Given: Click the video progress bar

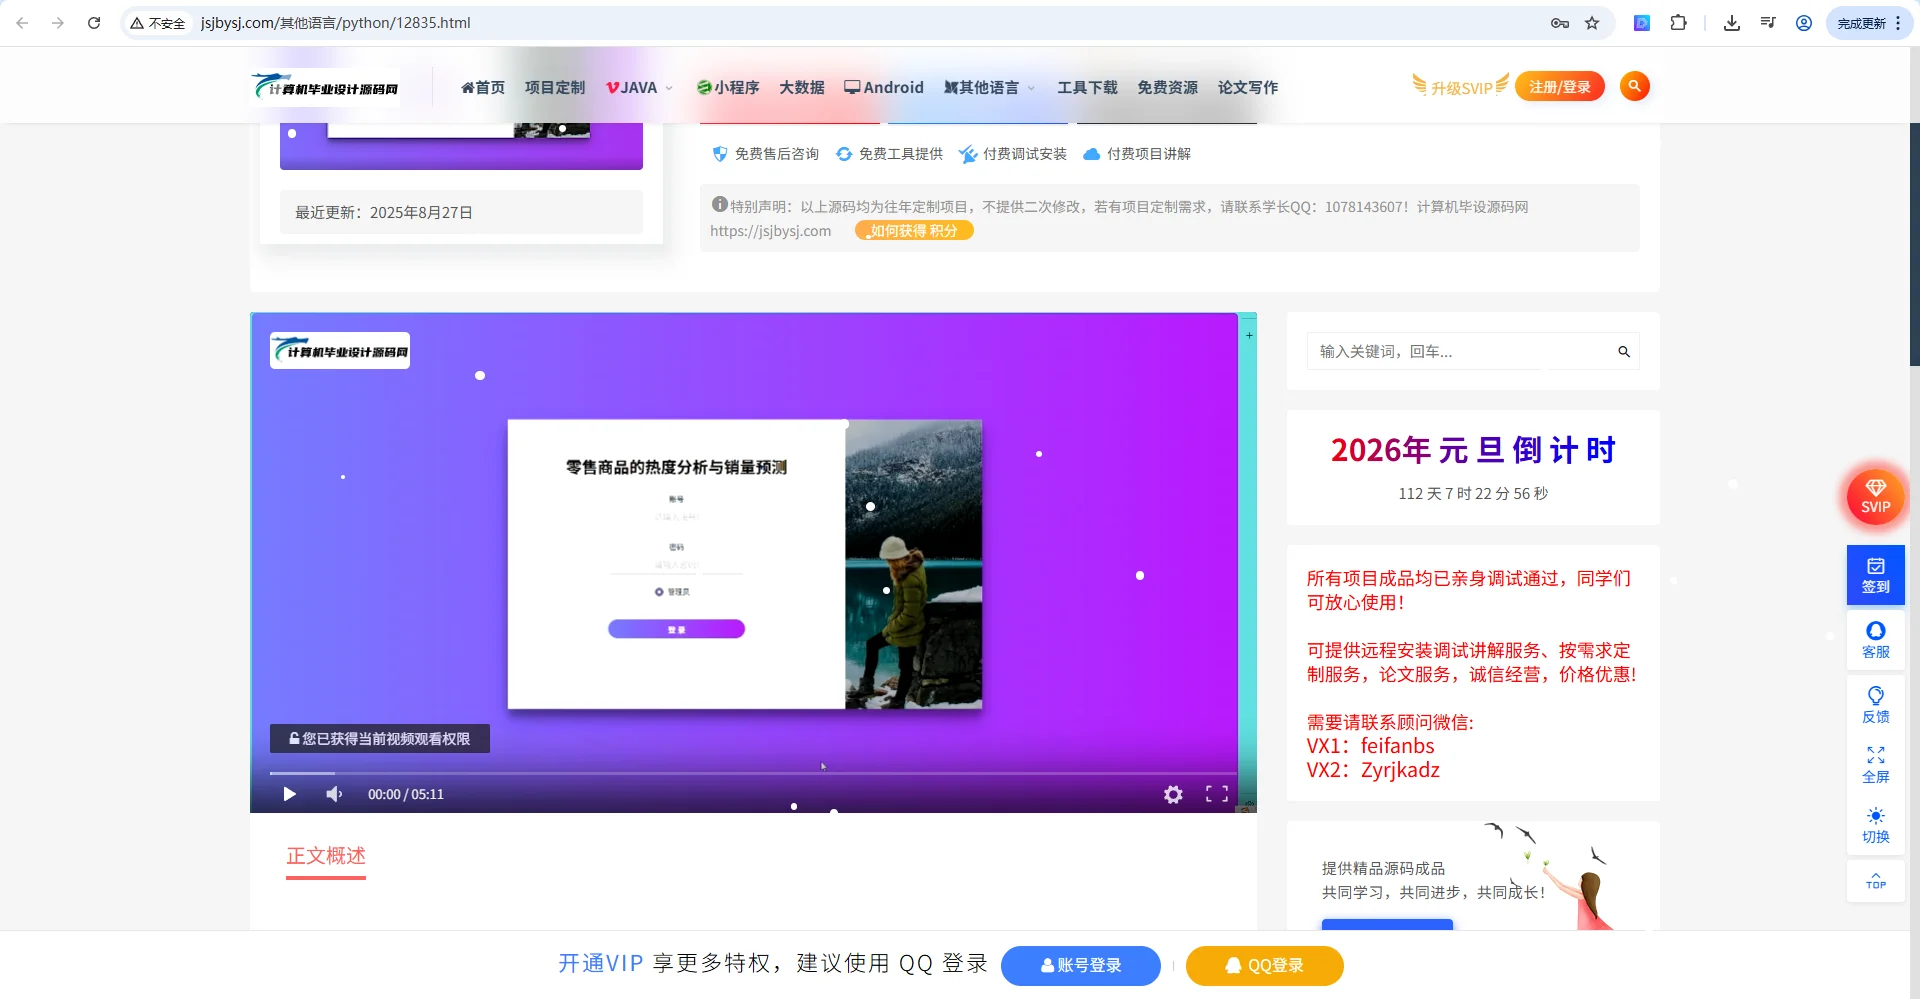Looking at the screenshot, I should (700, 773).
